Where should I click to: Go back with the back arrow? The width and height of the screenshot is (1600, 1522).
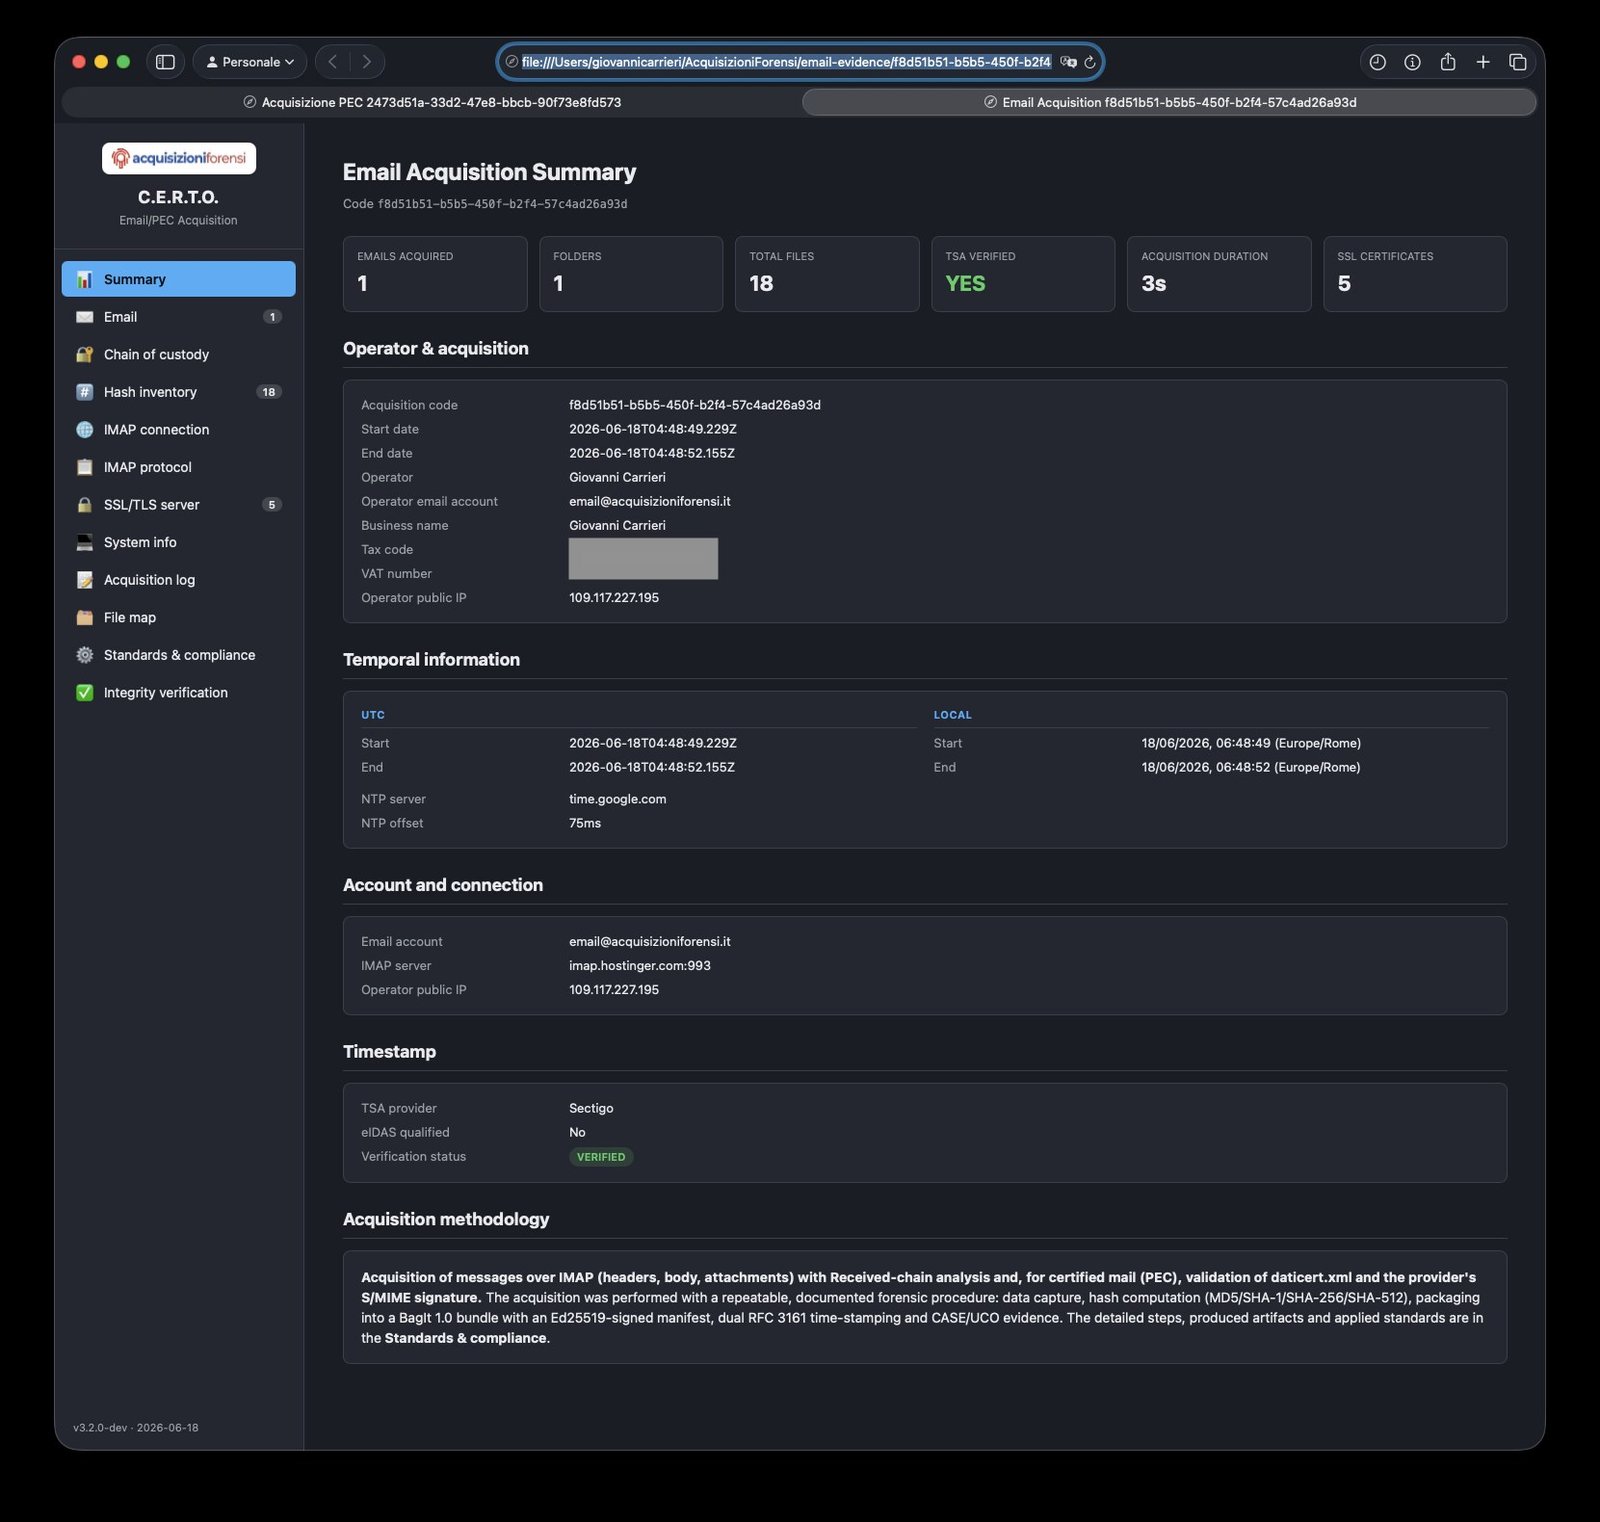pyautogui.click(x=333, y=62)
